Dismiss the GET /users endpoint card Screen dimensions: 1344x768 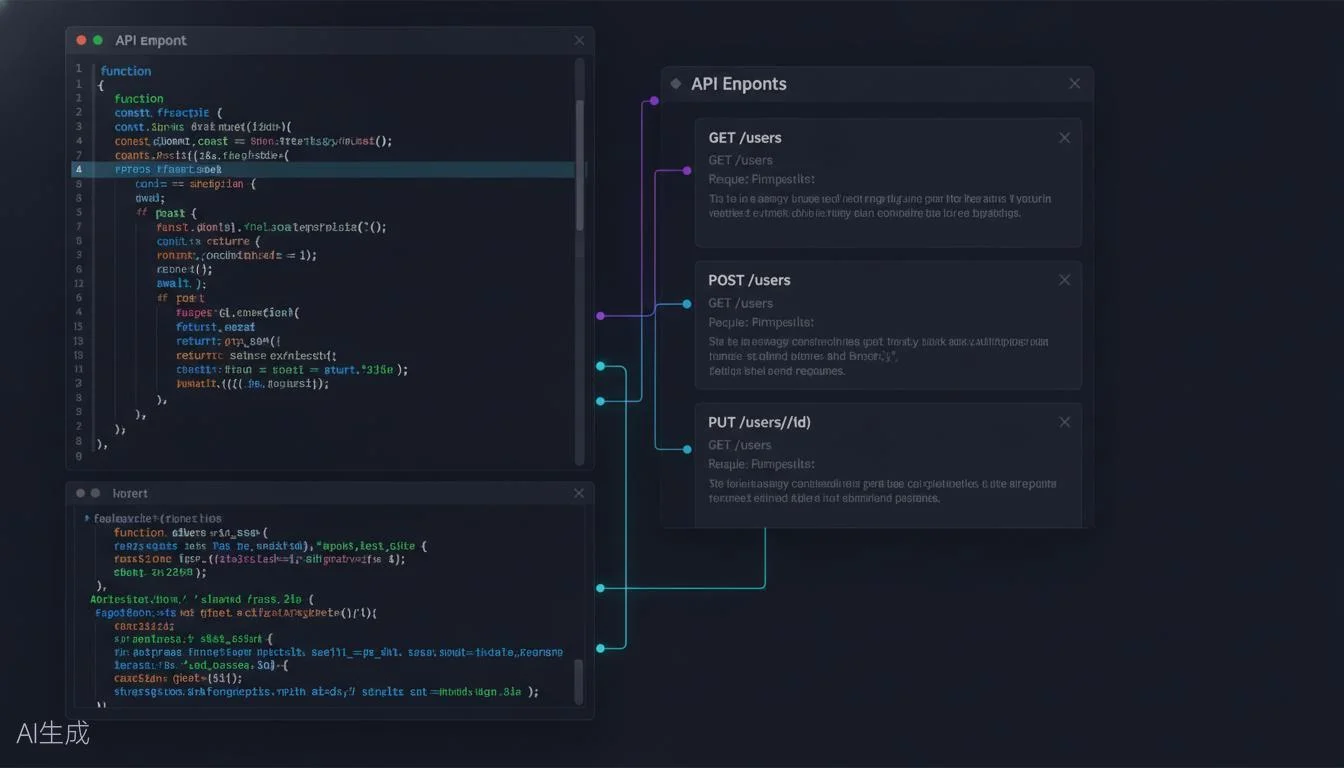coord(1064,138)
